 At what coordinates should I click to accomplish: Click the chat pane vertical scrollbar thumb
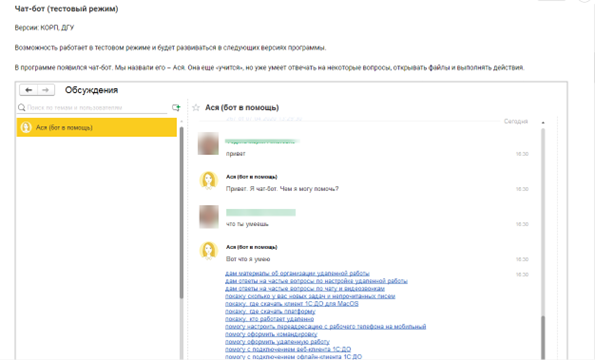pos(543,338)
